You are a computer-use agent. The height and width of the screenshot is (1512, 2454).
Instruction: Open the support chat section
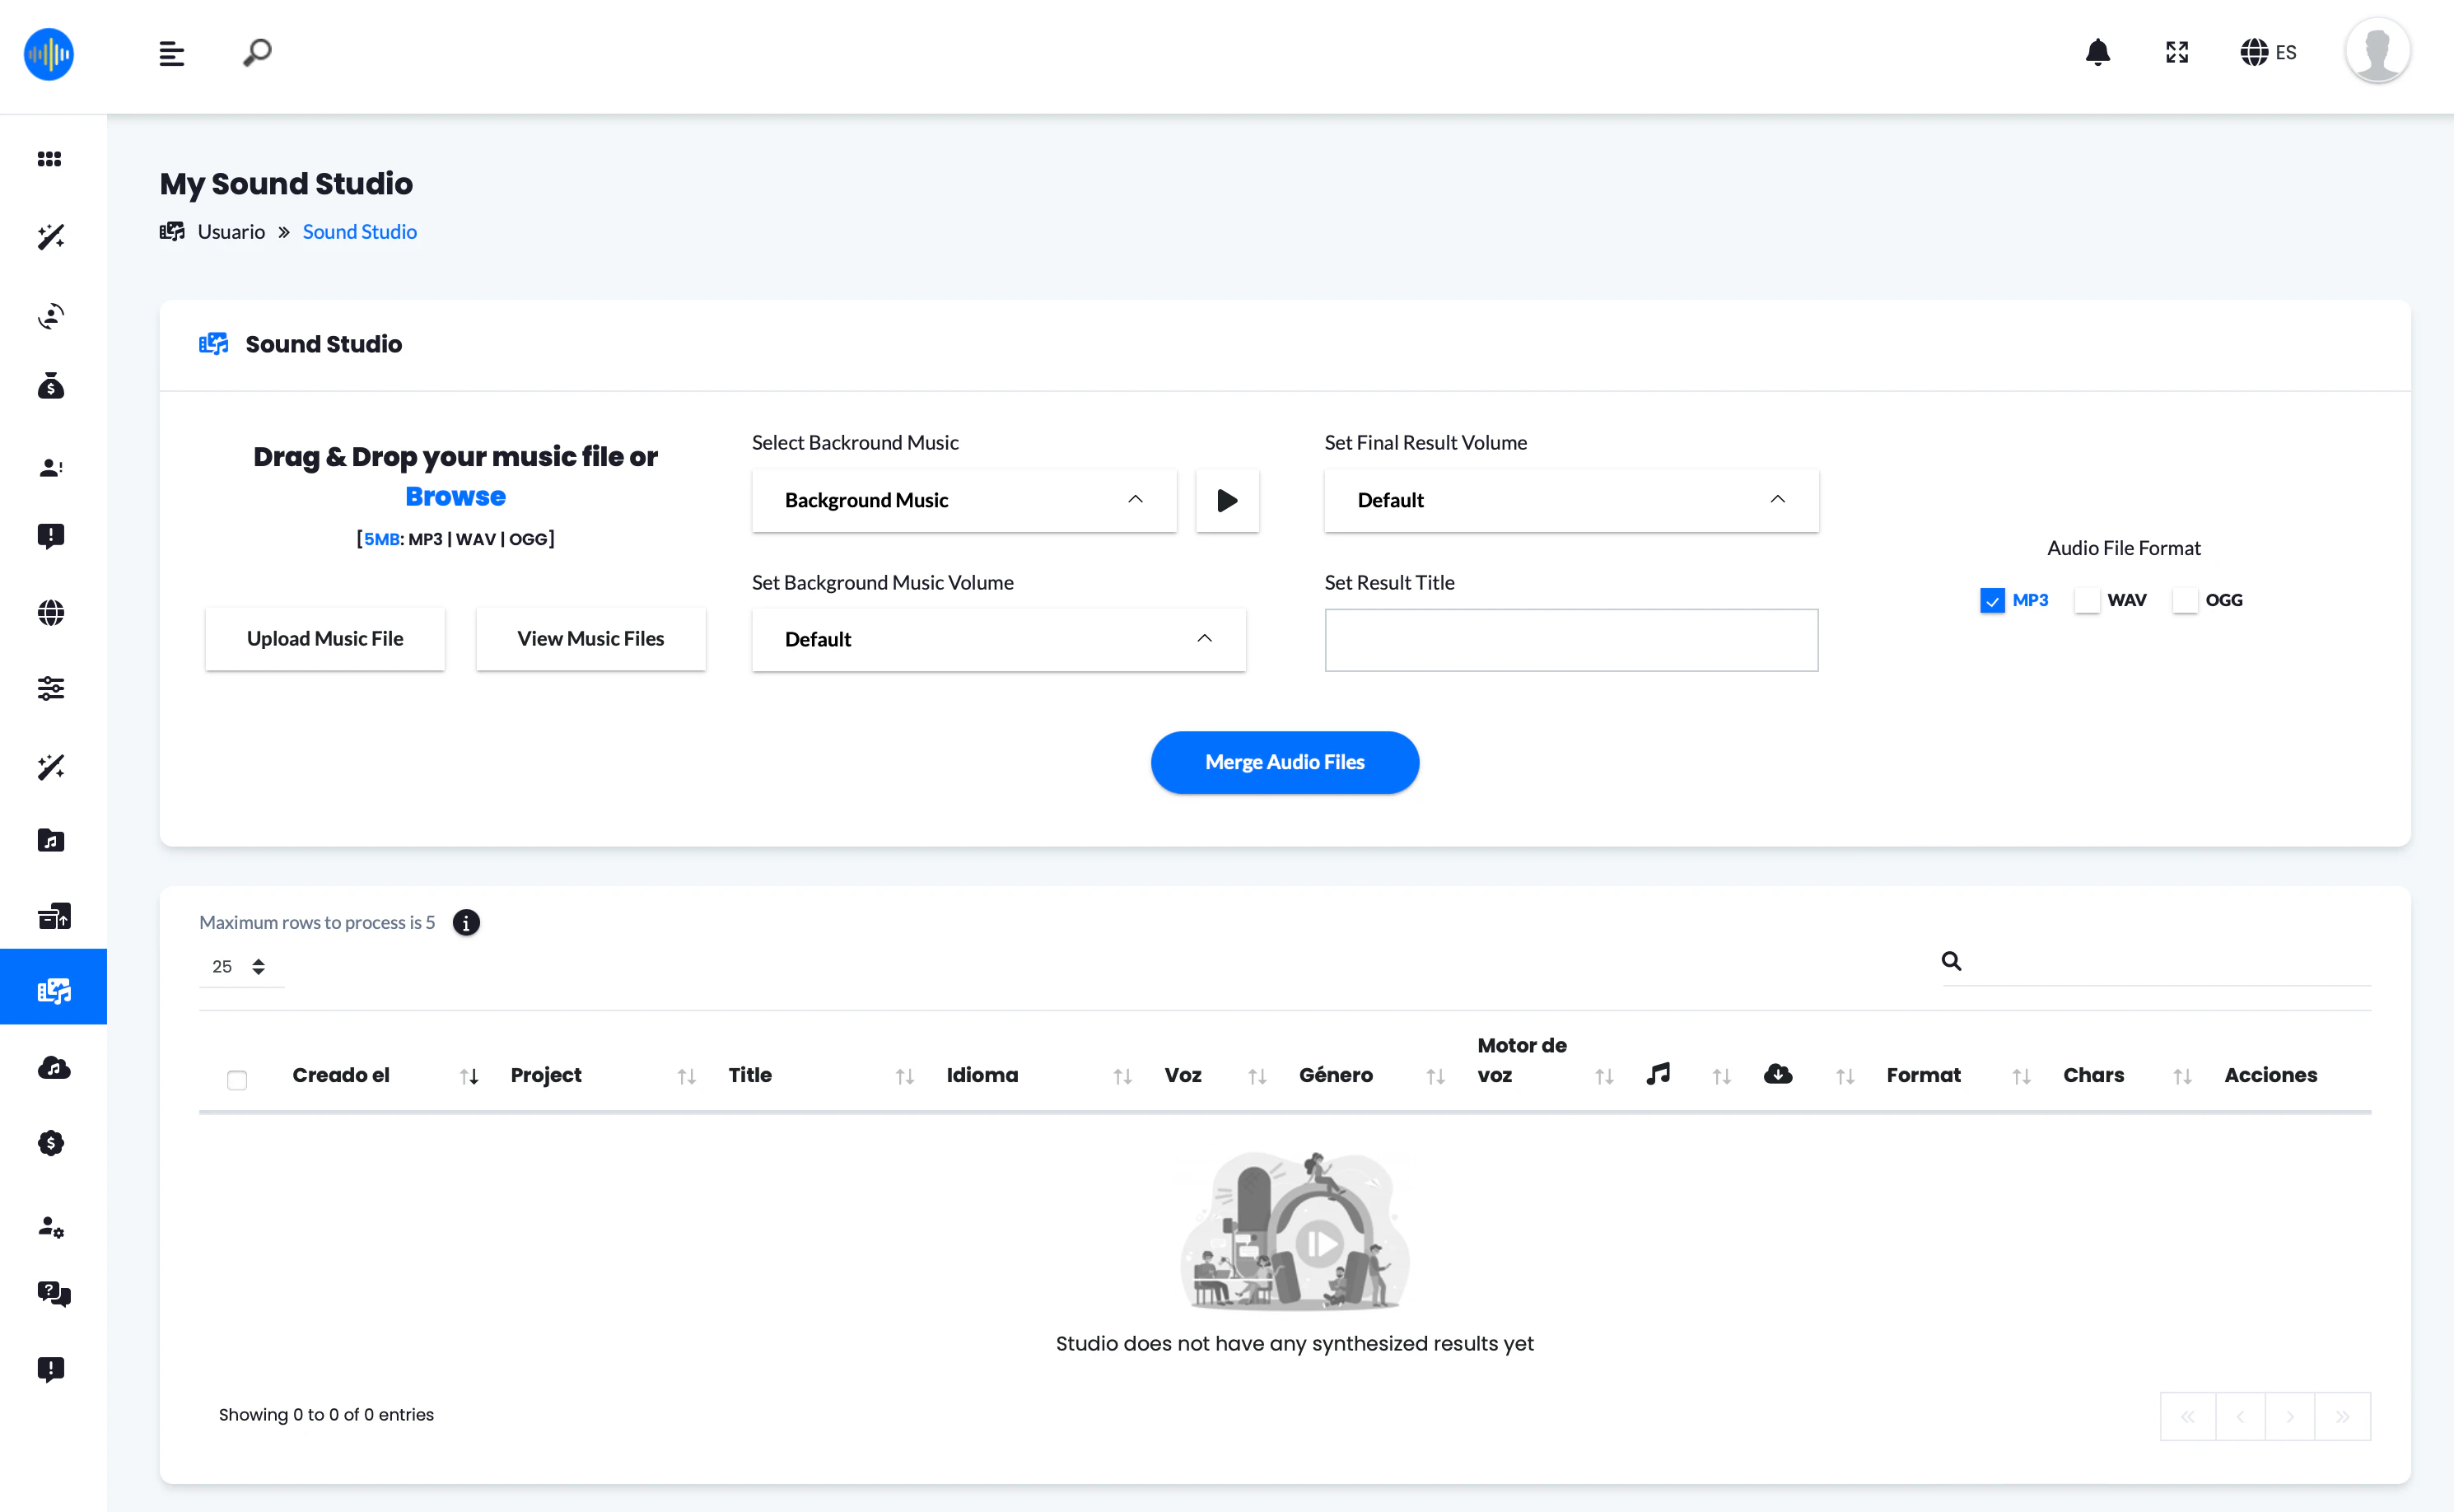[x=52, y=1293]
